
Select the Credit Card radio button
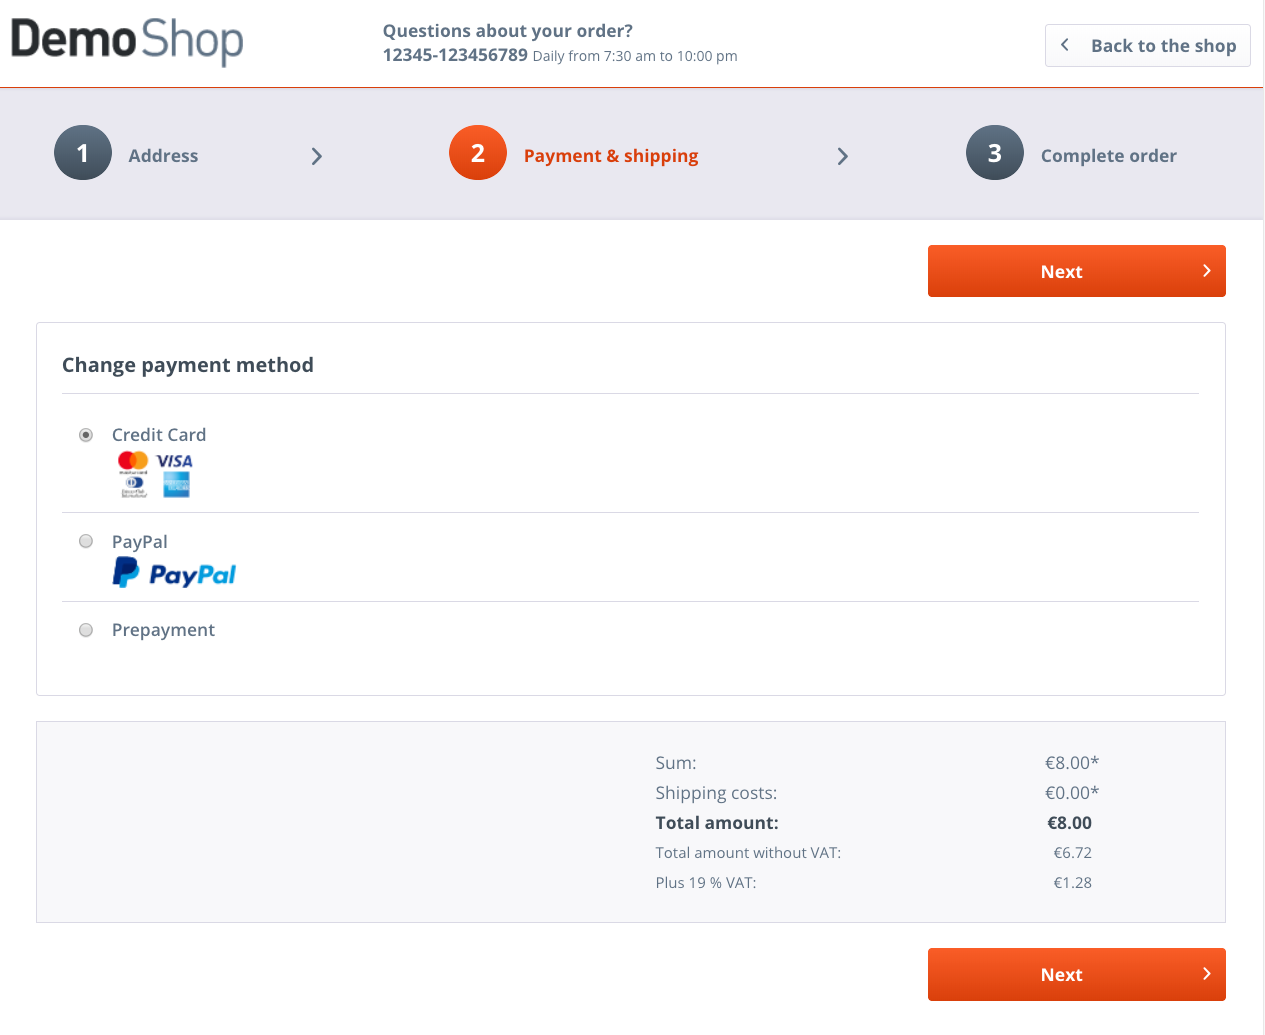pyautogui.click(x=86, y=435)
